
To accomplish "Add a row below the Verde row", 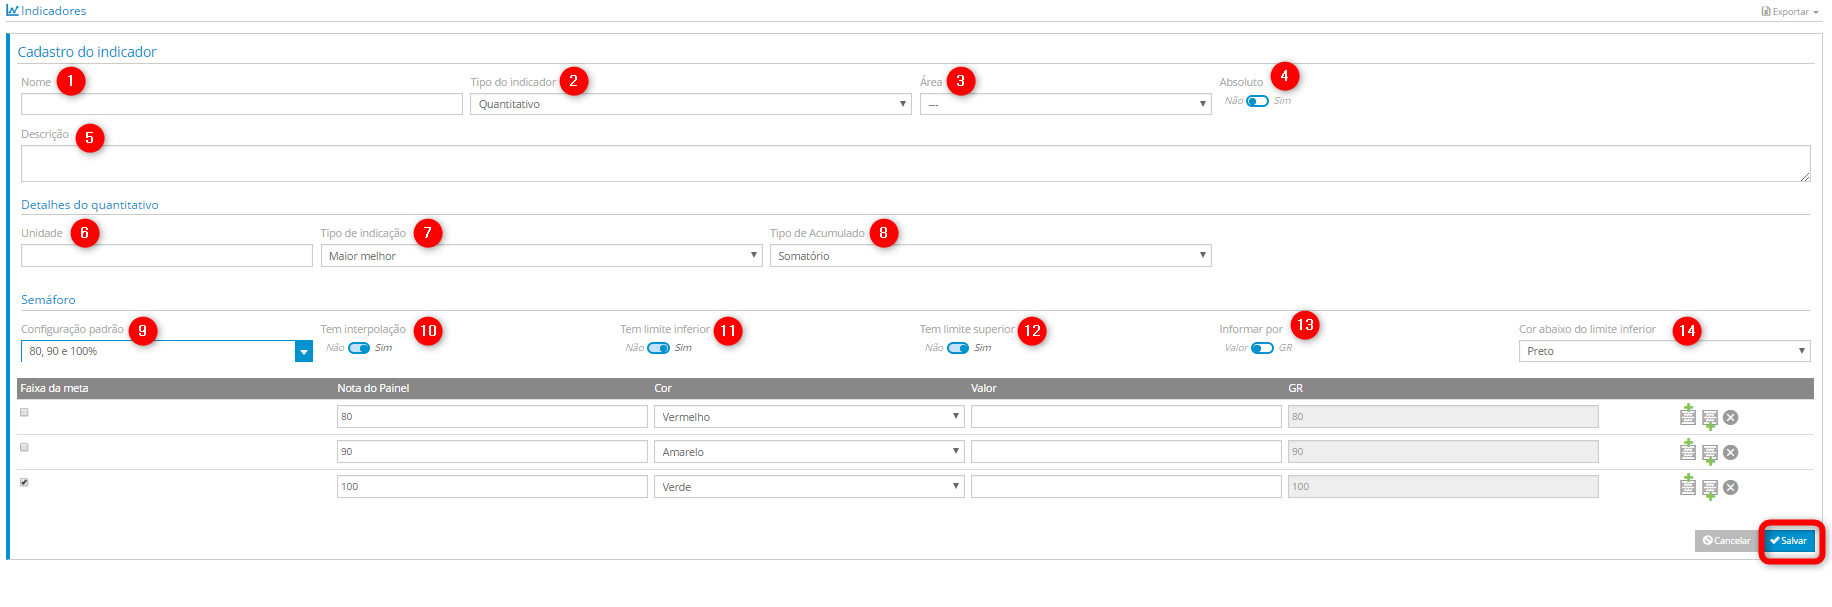I will pyautogui.click(x=1710, y=489).
